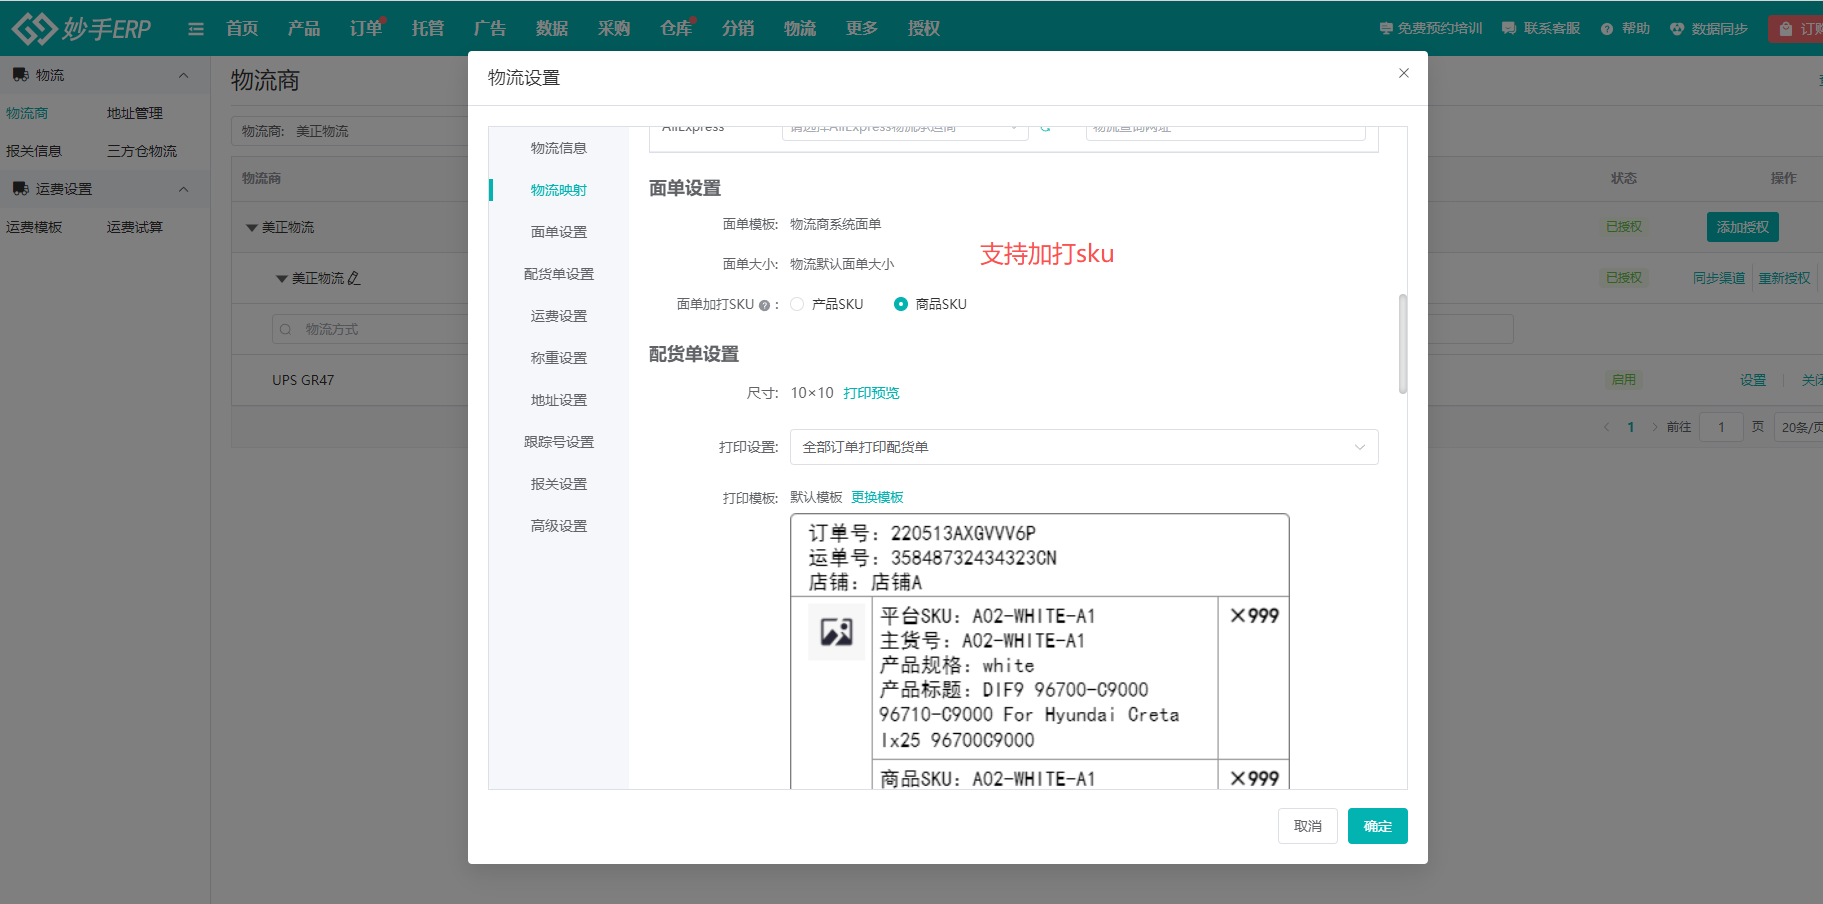Viewport: 1823px width, 904px height.
Task: Toggle the 启用 status for UPS GR47
Action: pos(1624,379)
